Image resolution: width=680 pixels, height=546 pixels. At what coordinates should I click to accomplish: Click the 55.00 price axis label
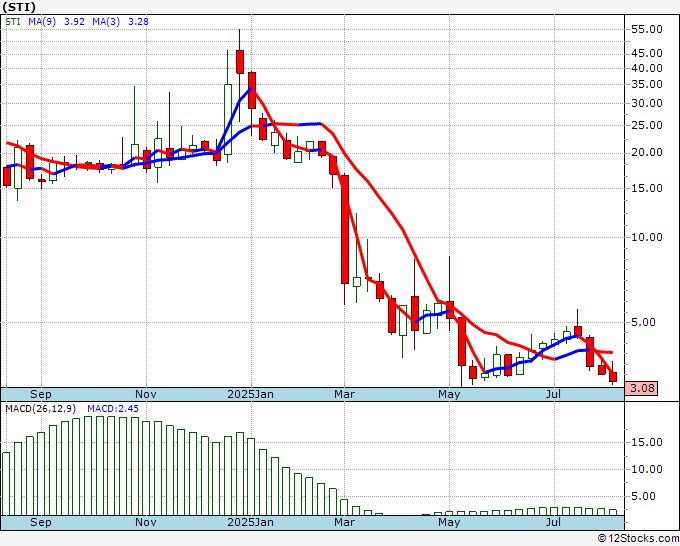click(647, 29)
